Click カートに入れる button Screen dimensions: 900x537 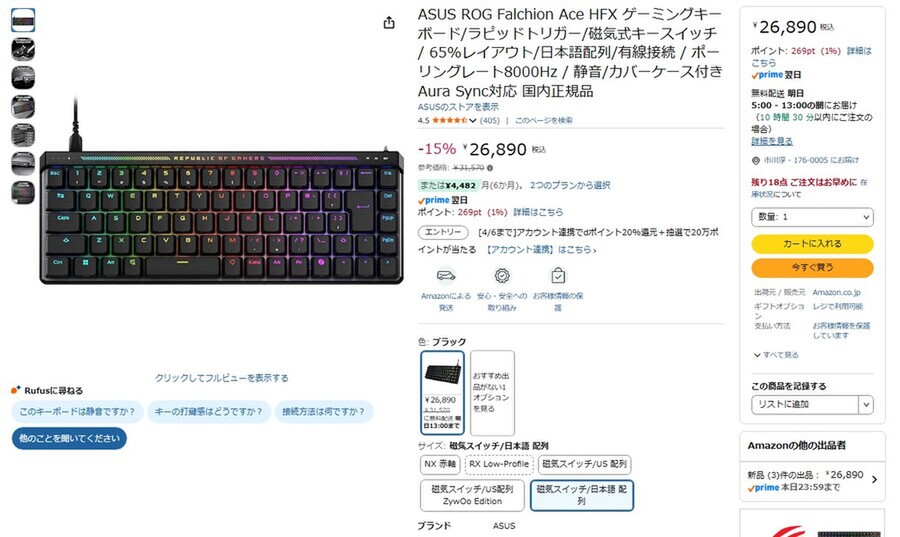[x=812, y=244]
